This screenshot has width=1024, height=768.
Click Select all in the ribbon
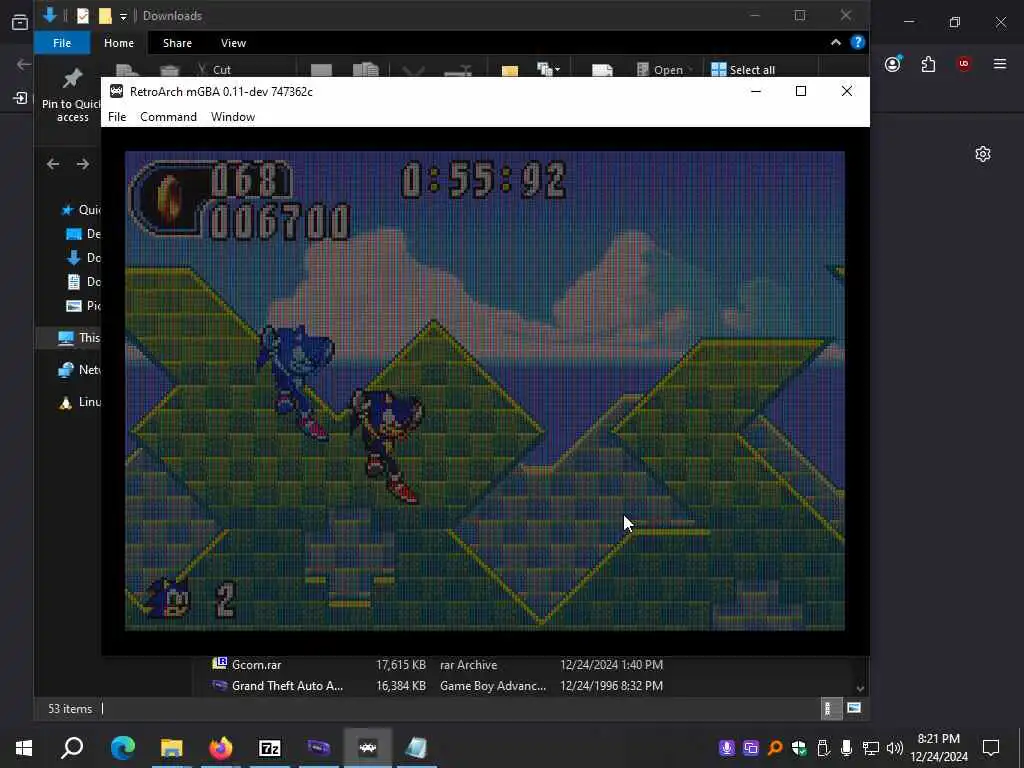click(743, 70)
